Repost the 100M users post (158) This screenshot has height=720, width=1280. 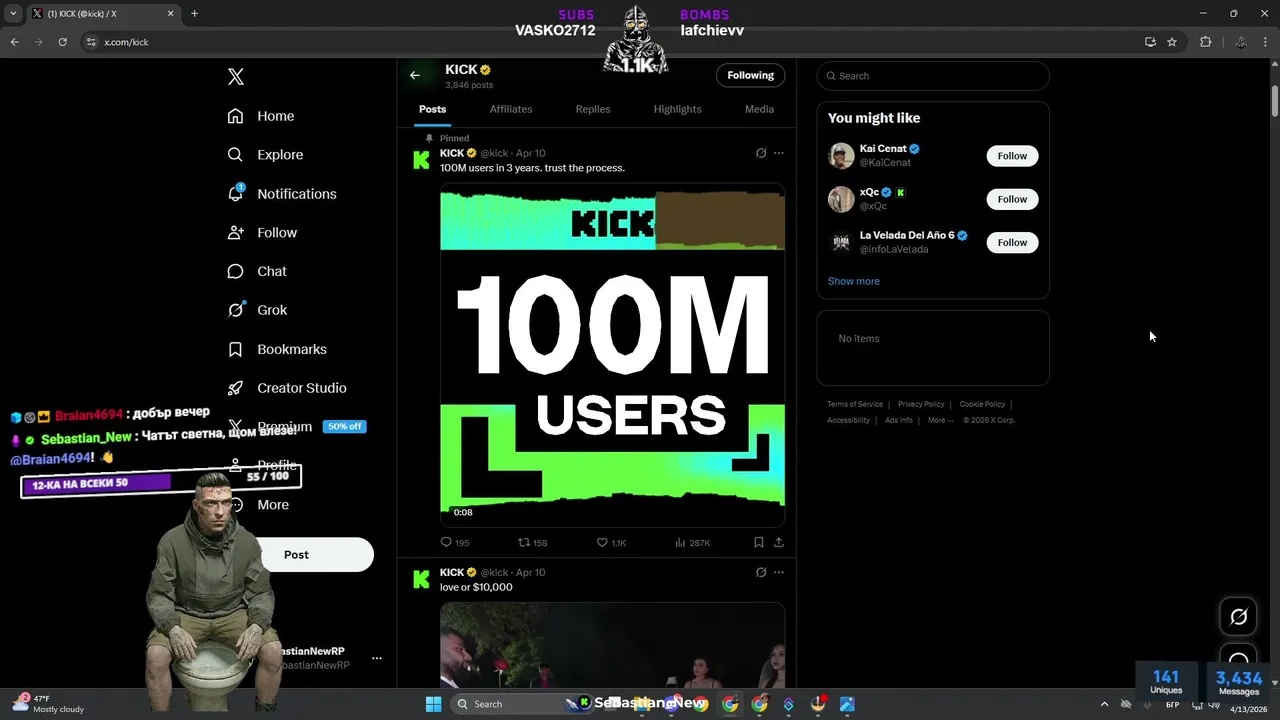tap(532, 542)
